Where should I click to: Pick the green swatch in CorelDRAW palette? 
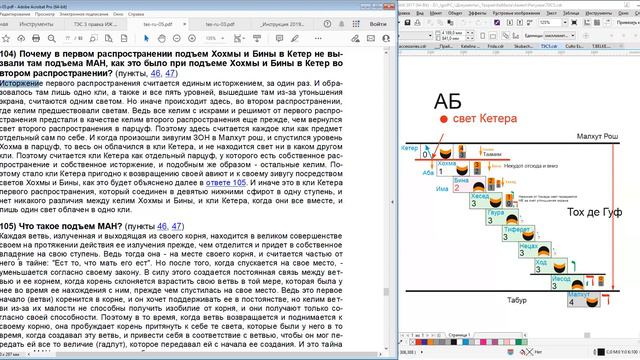[519, 342]
